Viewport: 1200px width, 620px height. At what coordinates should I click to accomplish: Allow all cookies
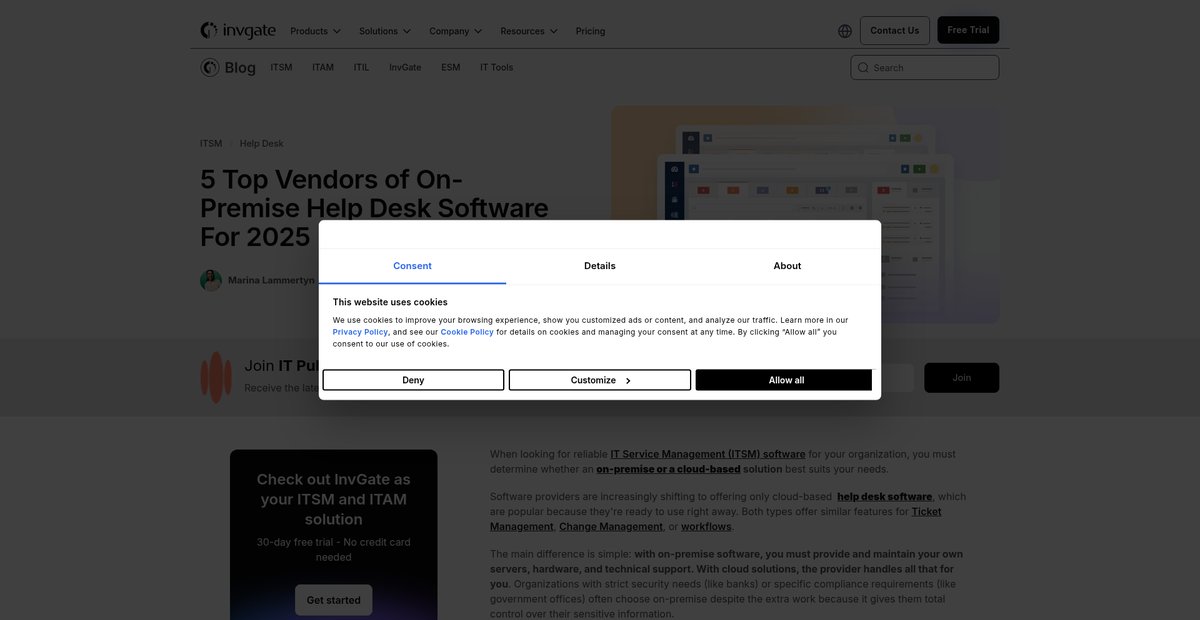(786, 380)
